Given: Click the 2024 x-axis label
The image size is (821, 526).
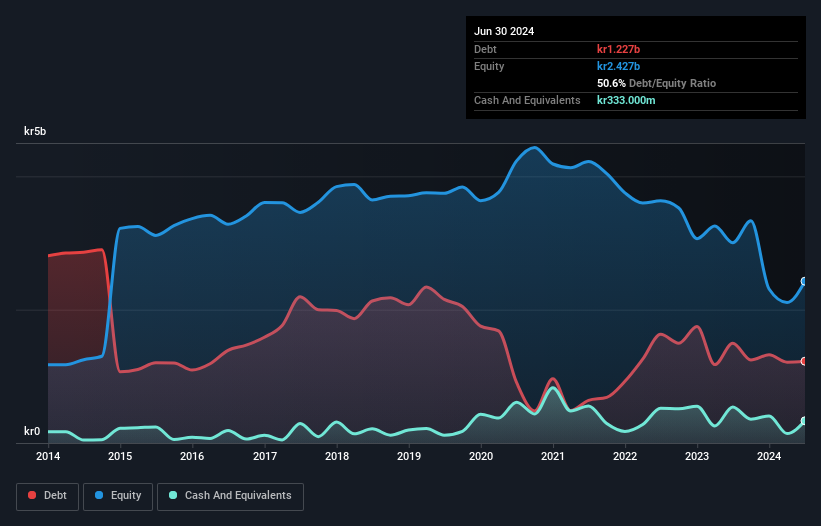Looking at the screenshot, I should tap(769, 456).
